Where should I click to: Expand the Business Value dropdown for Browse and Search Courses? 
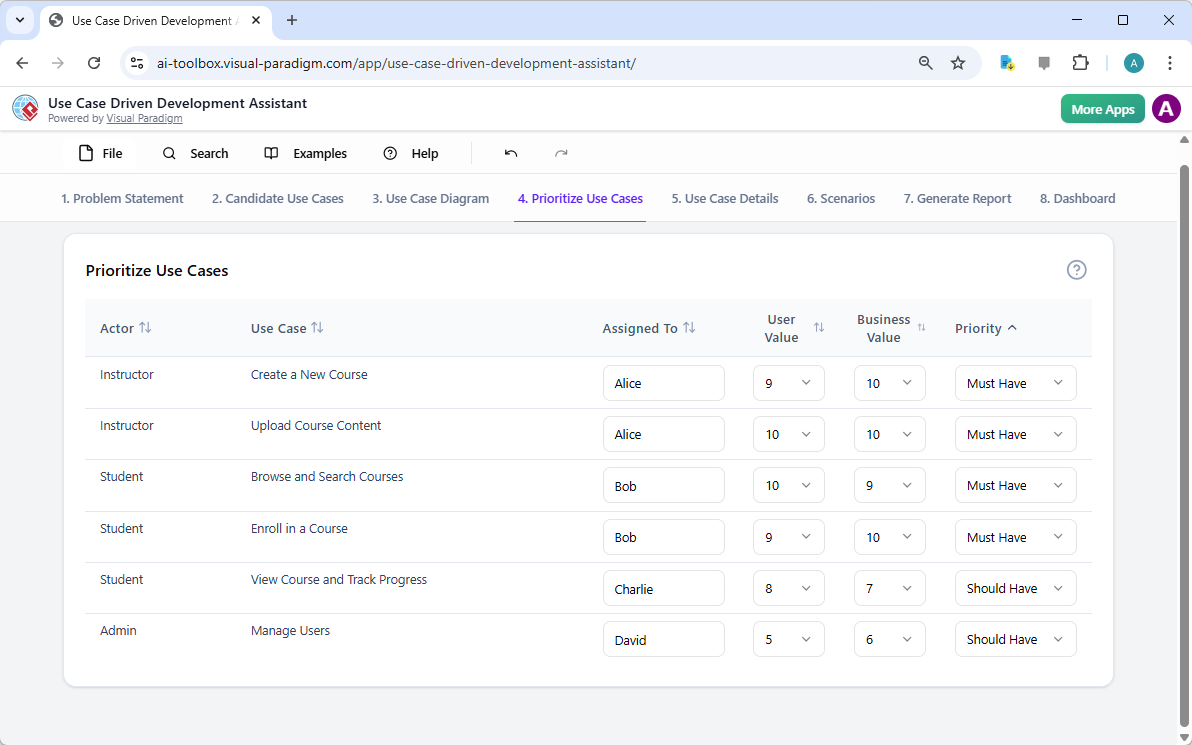[x=889, y=485]
